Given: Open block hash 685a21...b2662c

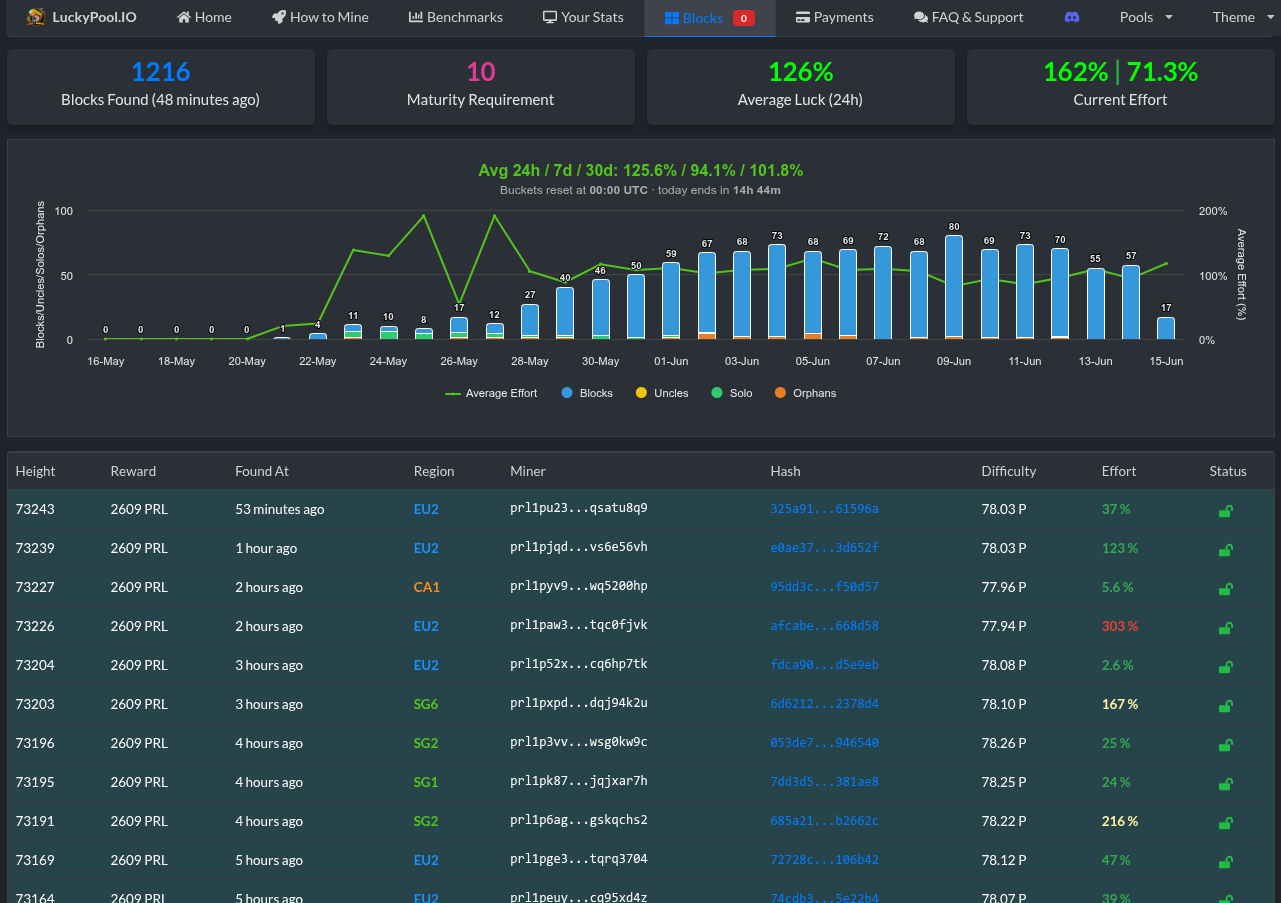Looking at the screenshot, I should pyautogui.click(x=824, y=821).
